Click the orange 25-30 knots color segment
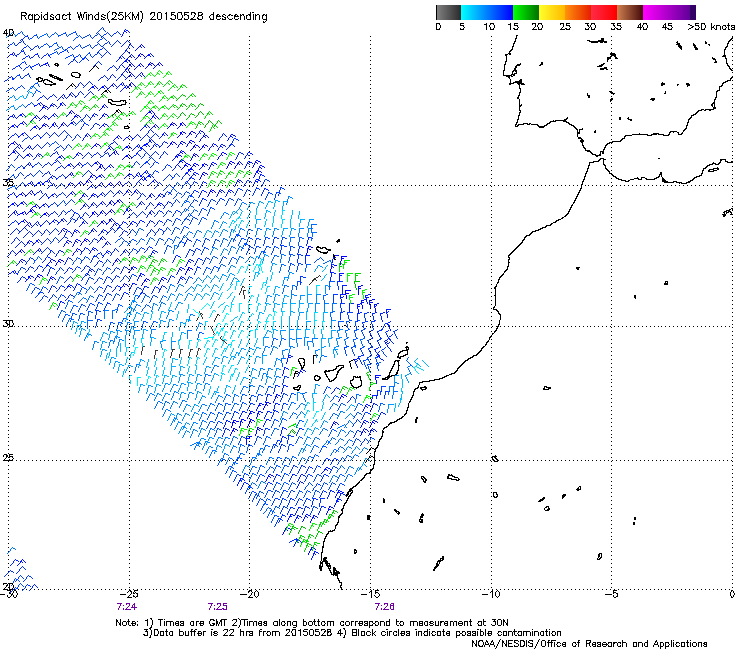The height and width of the screenshot is (650, 740). 578,12
